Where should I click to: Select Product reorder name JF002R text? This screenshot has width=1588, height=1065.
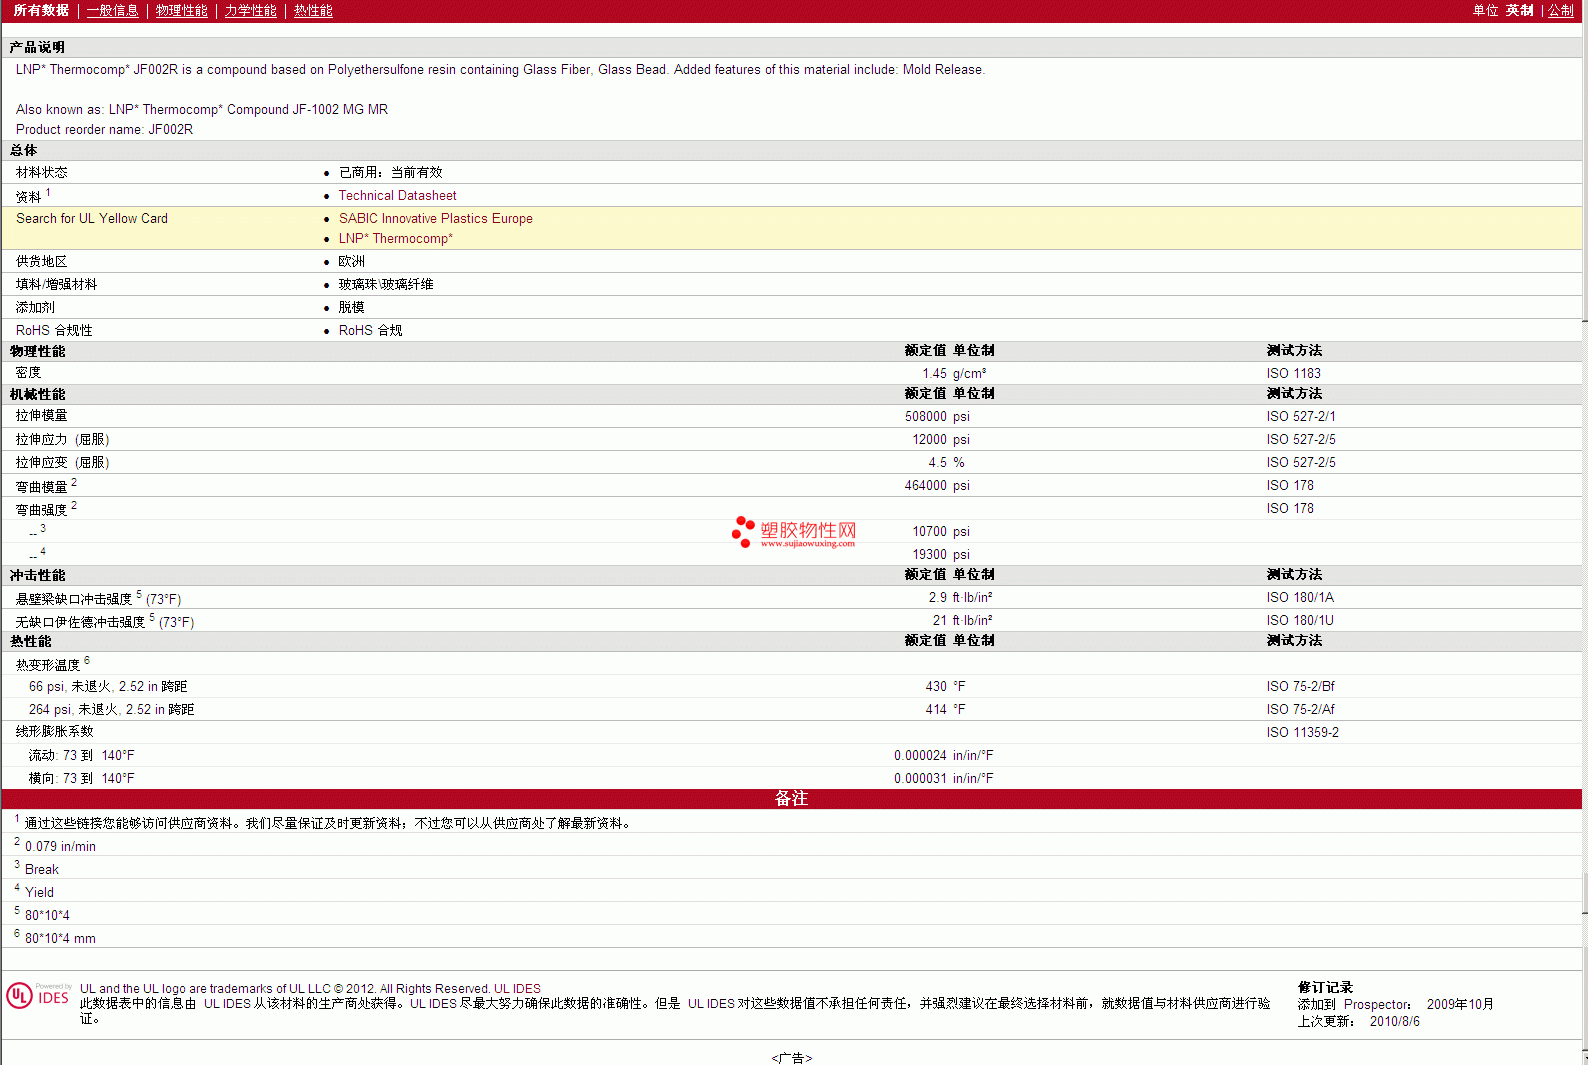(x=104, y=130)
